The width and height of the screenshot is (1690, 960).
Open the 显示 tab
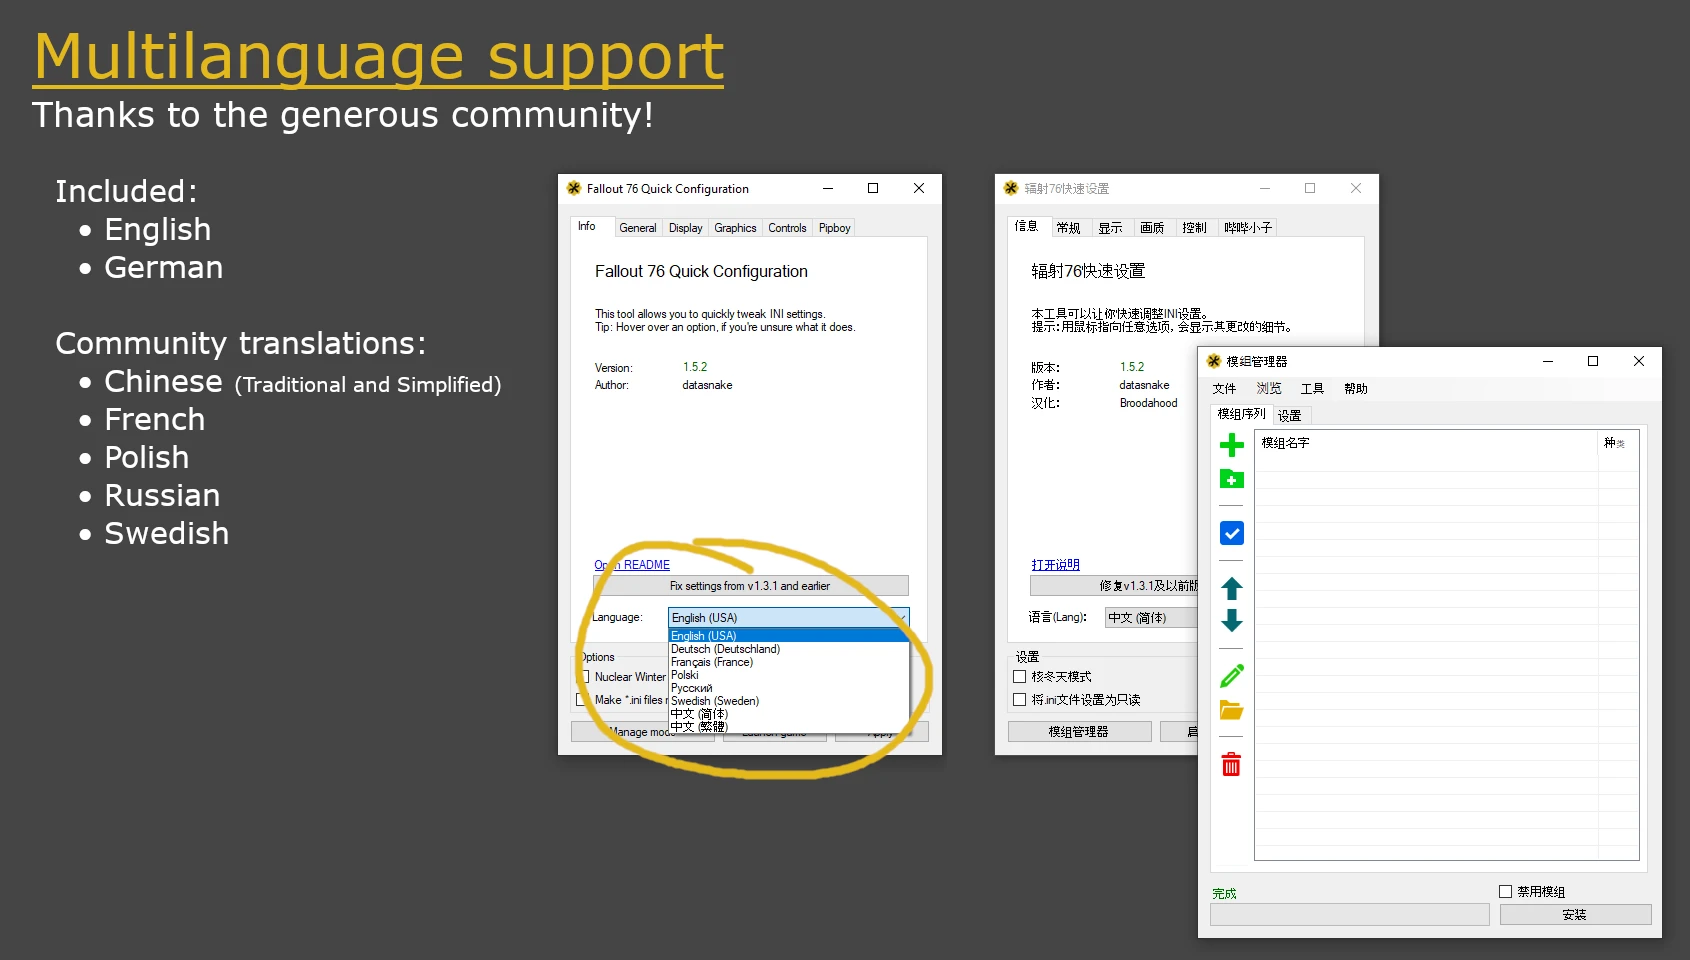point(1110,228)
